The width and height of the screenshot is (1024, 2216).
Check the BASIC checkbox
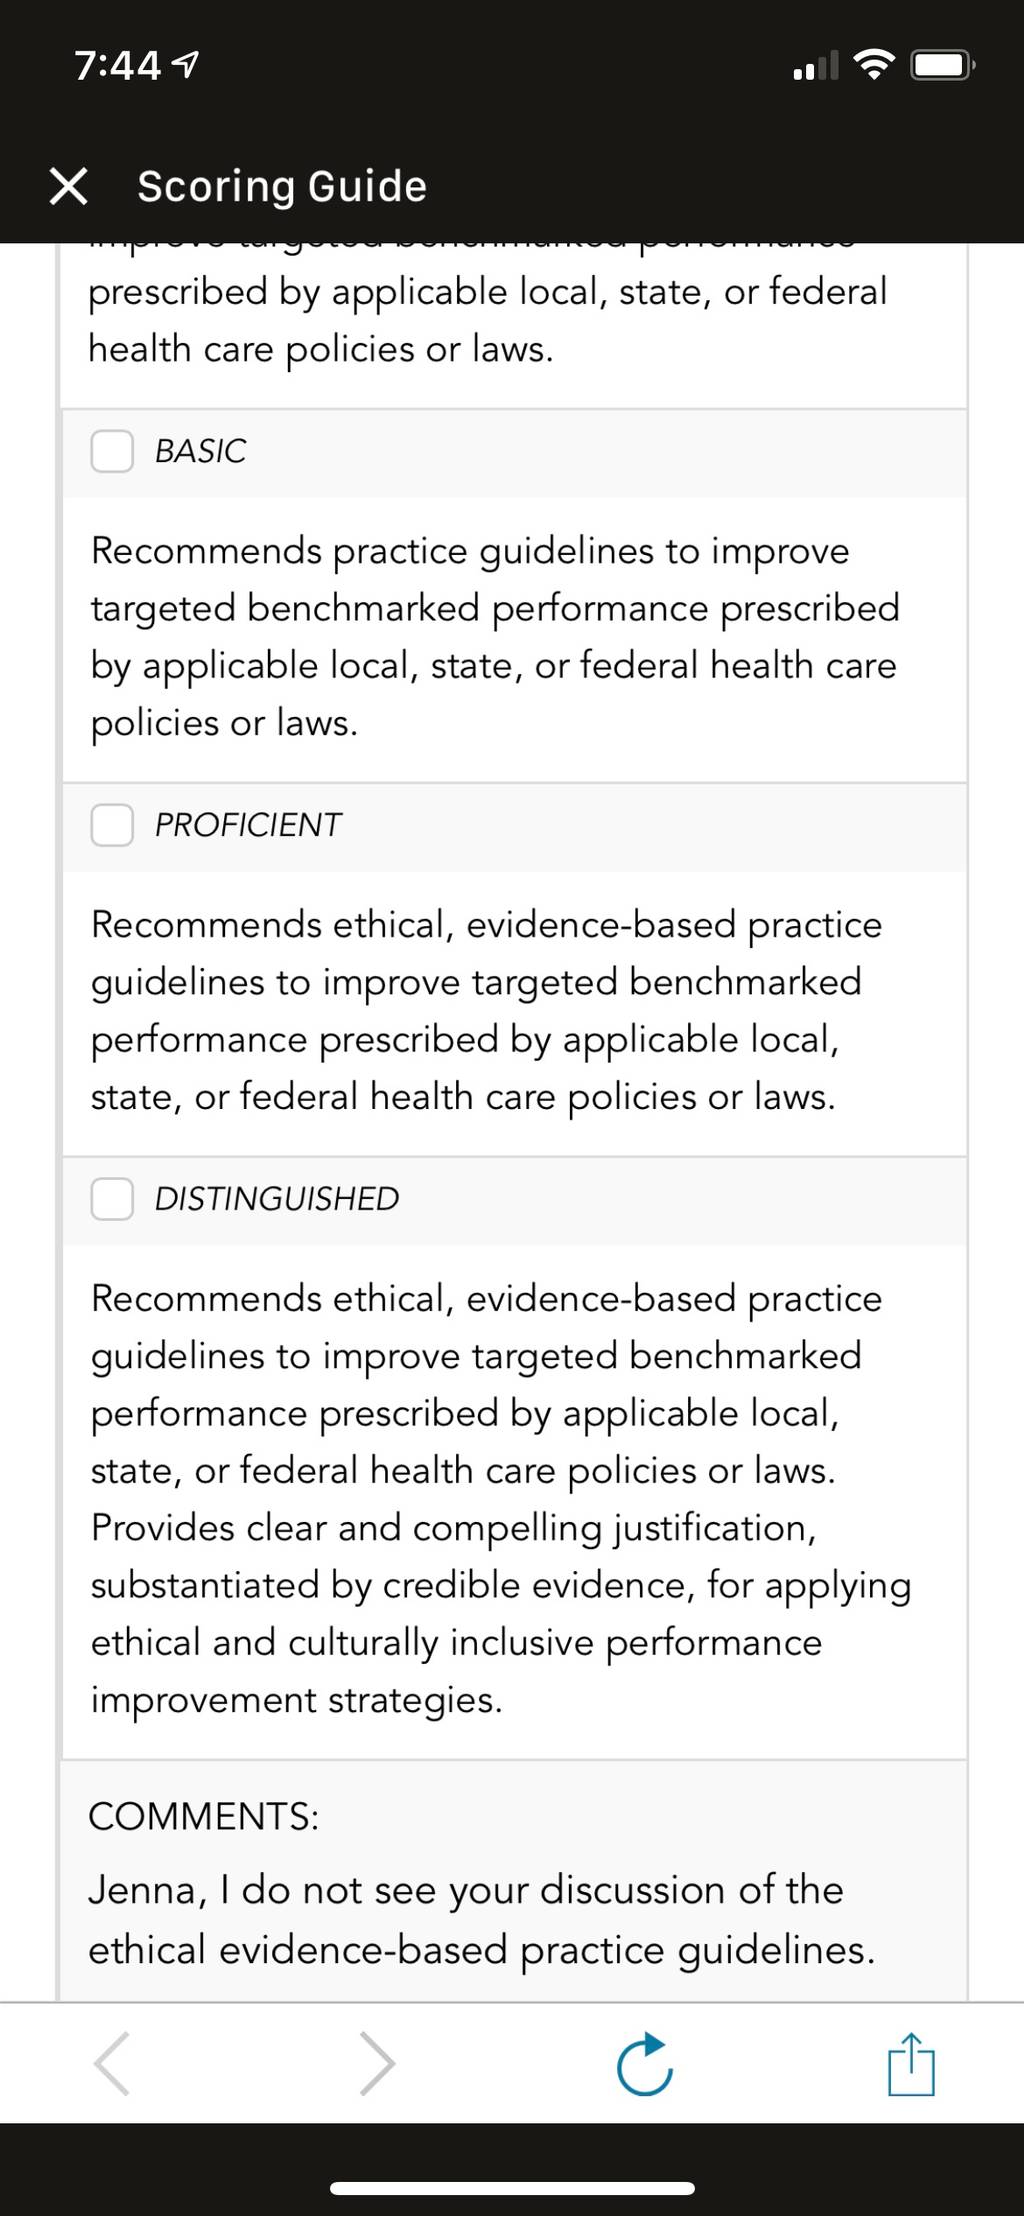(112, 451)
